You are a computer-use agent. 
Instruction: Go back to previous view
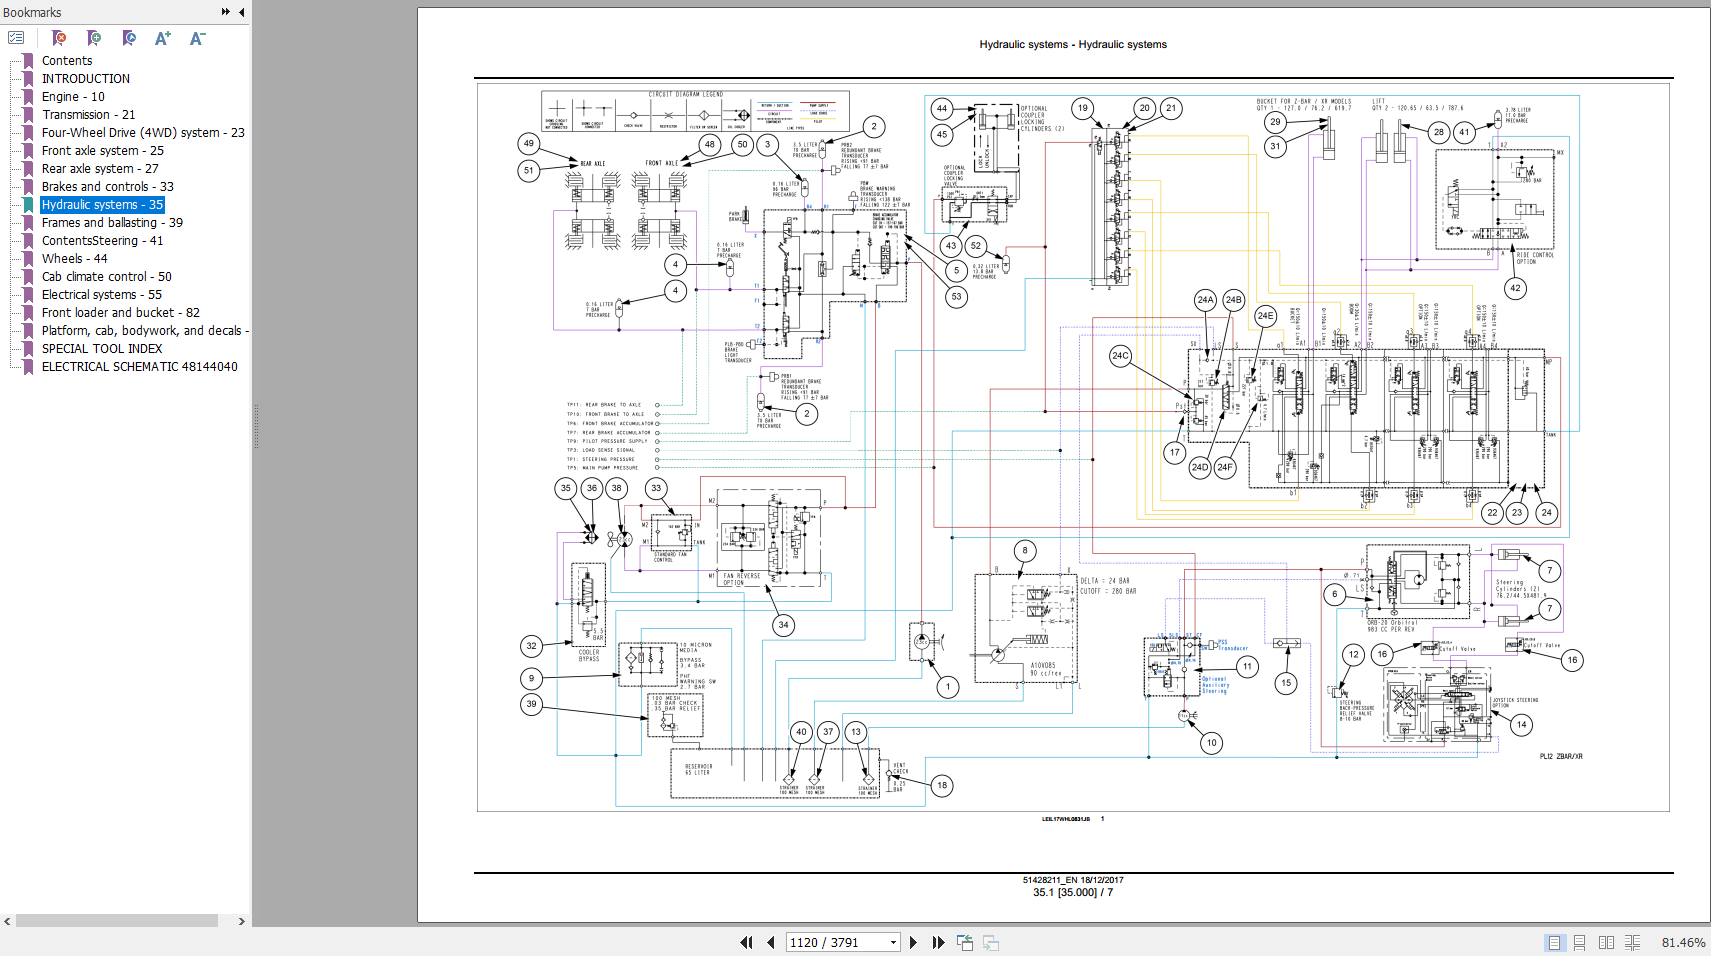pyautogui.click(x=965, y=942)
